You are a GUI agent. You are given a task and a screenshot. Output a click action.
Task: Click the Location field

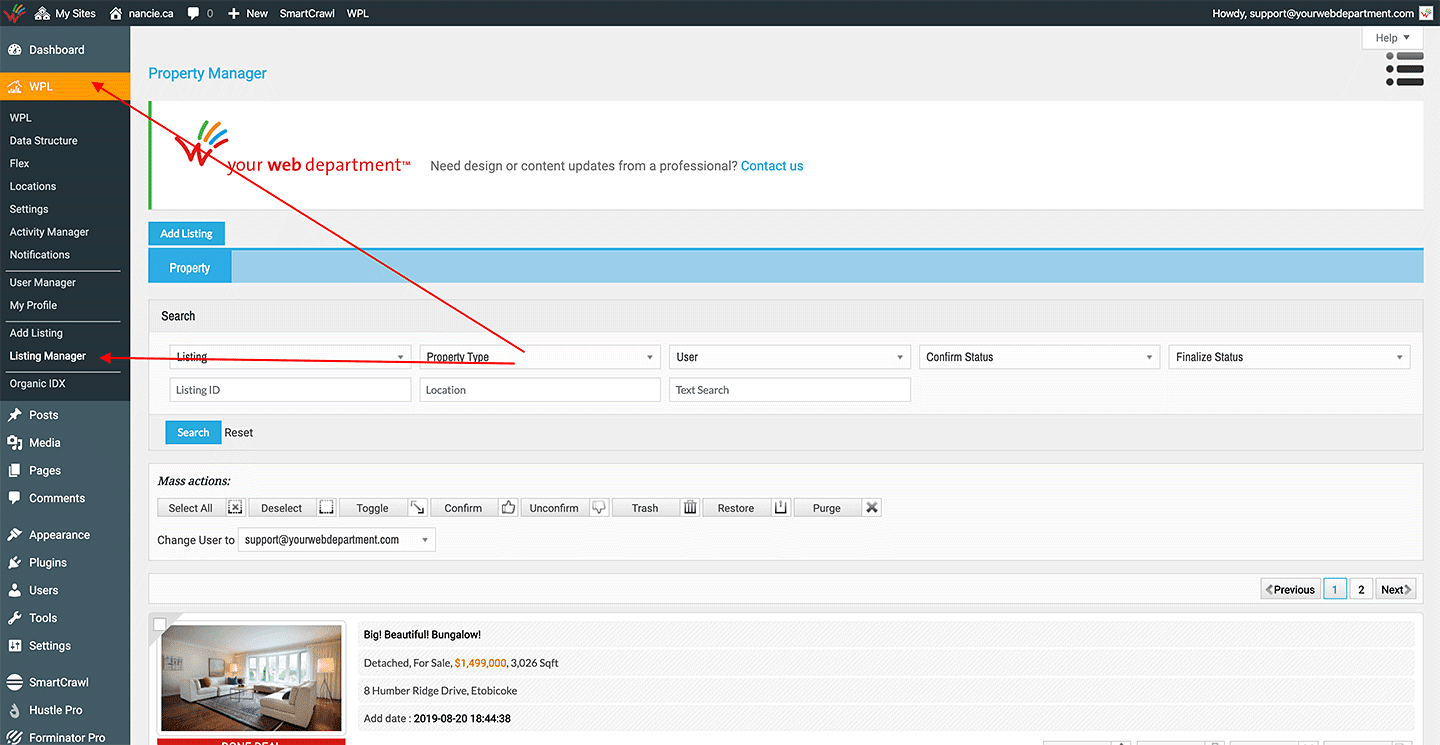pyautogui.click(x=540, y=390)
